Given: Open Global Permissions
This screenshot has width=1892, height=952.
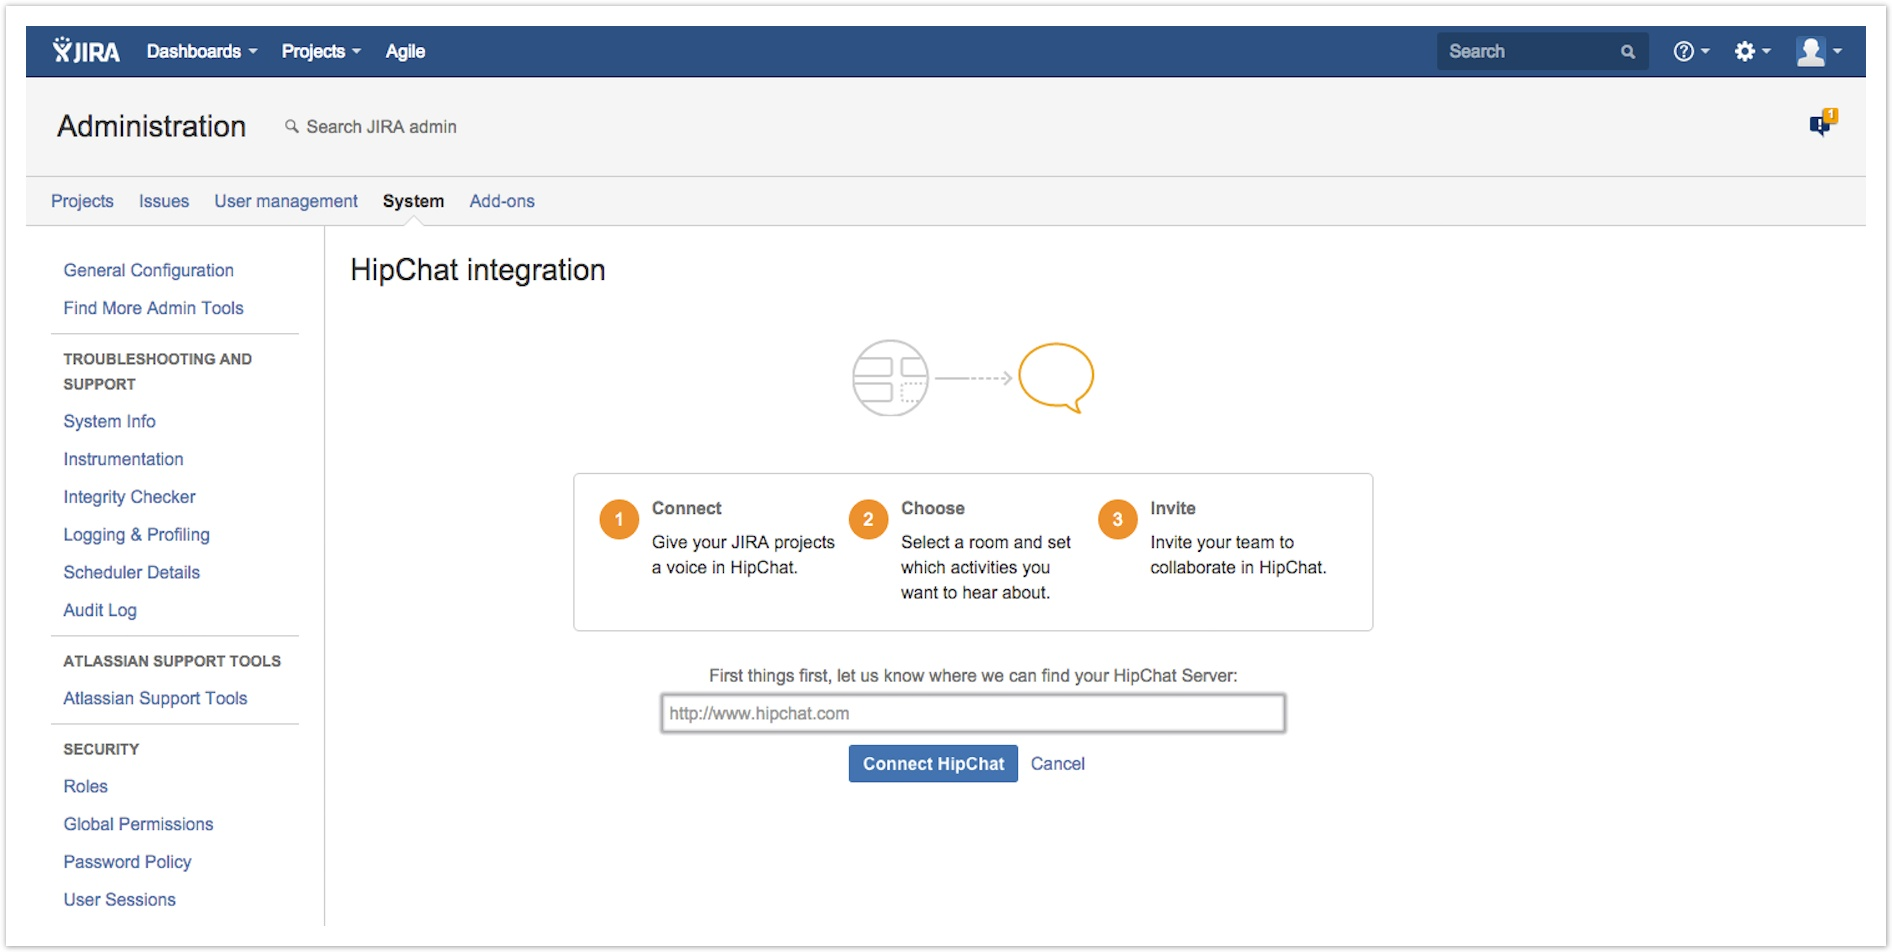Looking at the screenshot, I should click(x=138, y=824).
